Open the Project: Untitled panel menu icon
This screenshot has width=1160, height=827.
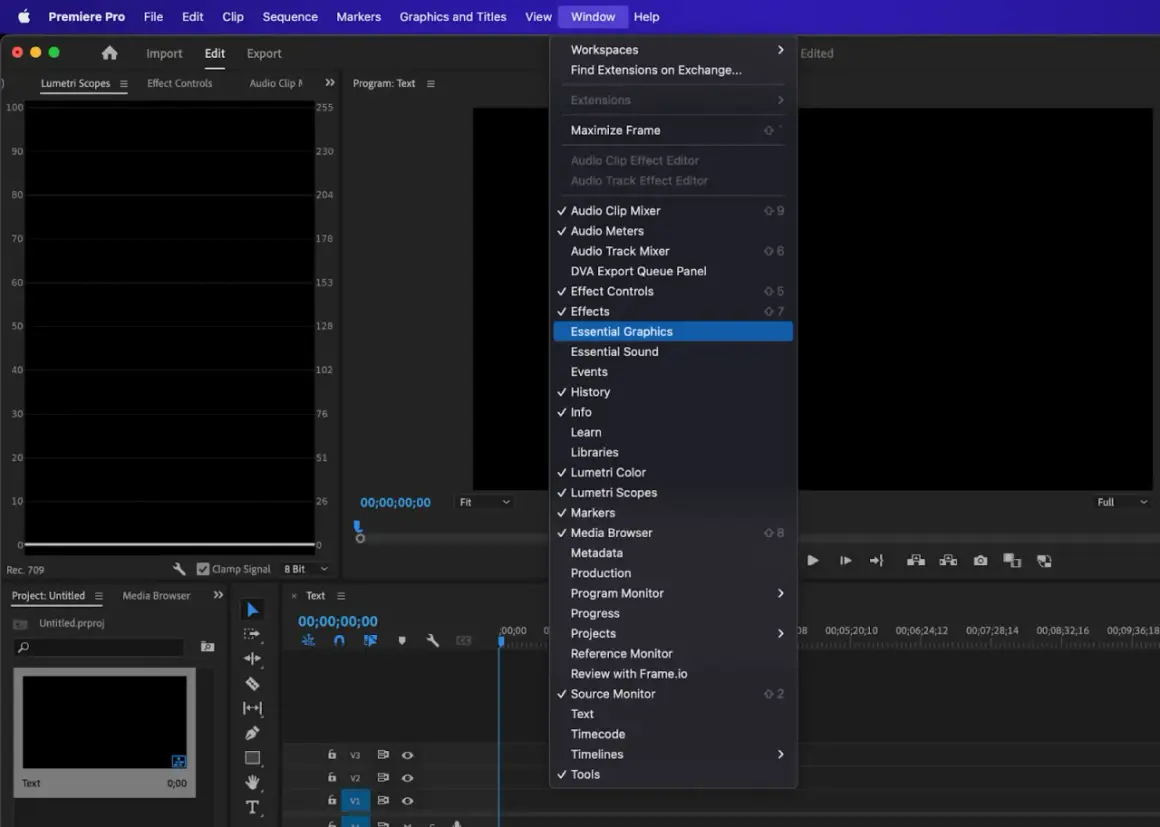coord(98,595)
